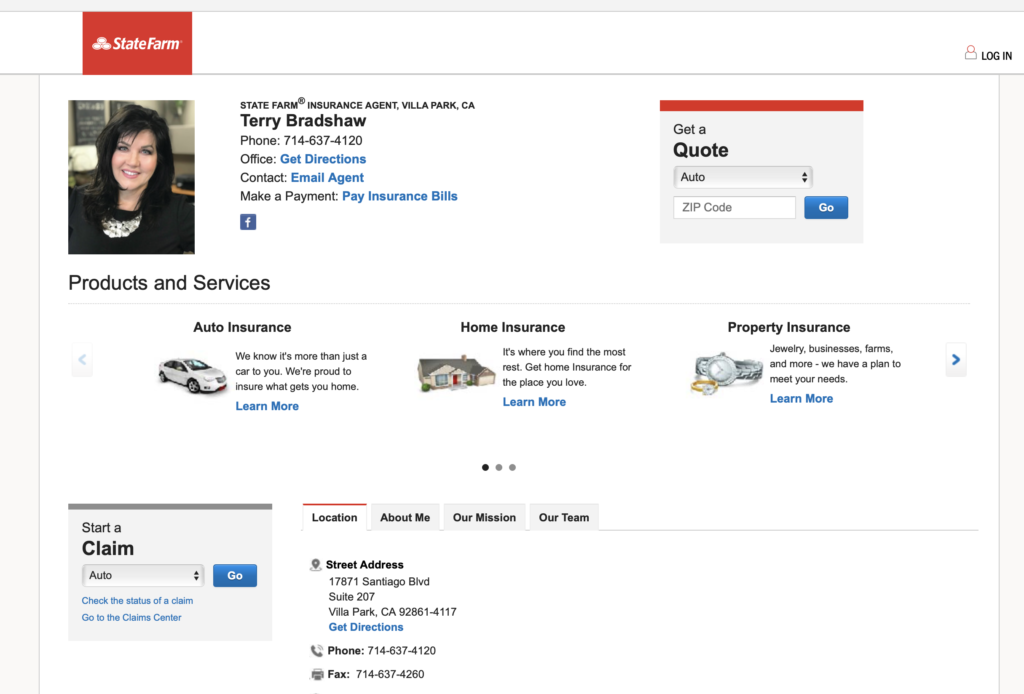Click Check the status of a claim

137,601
